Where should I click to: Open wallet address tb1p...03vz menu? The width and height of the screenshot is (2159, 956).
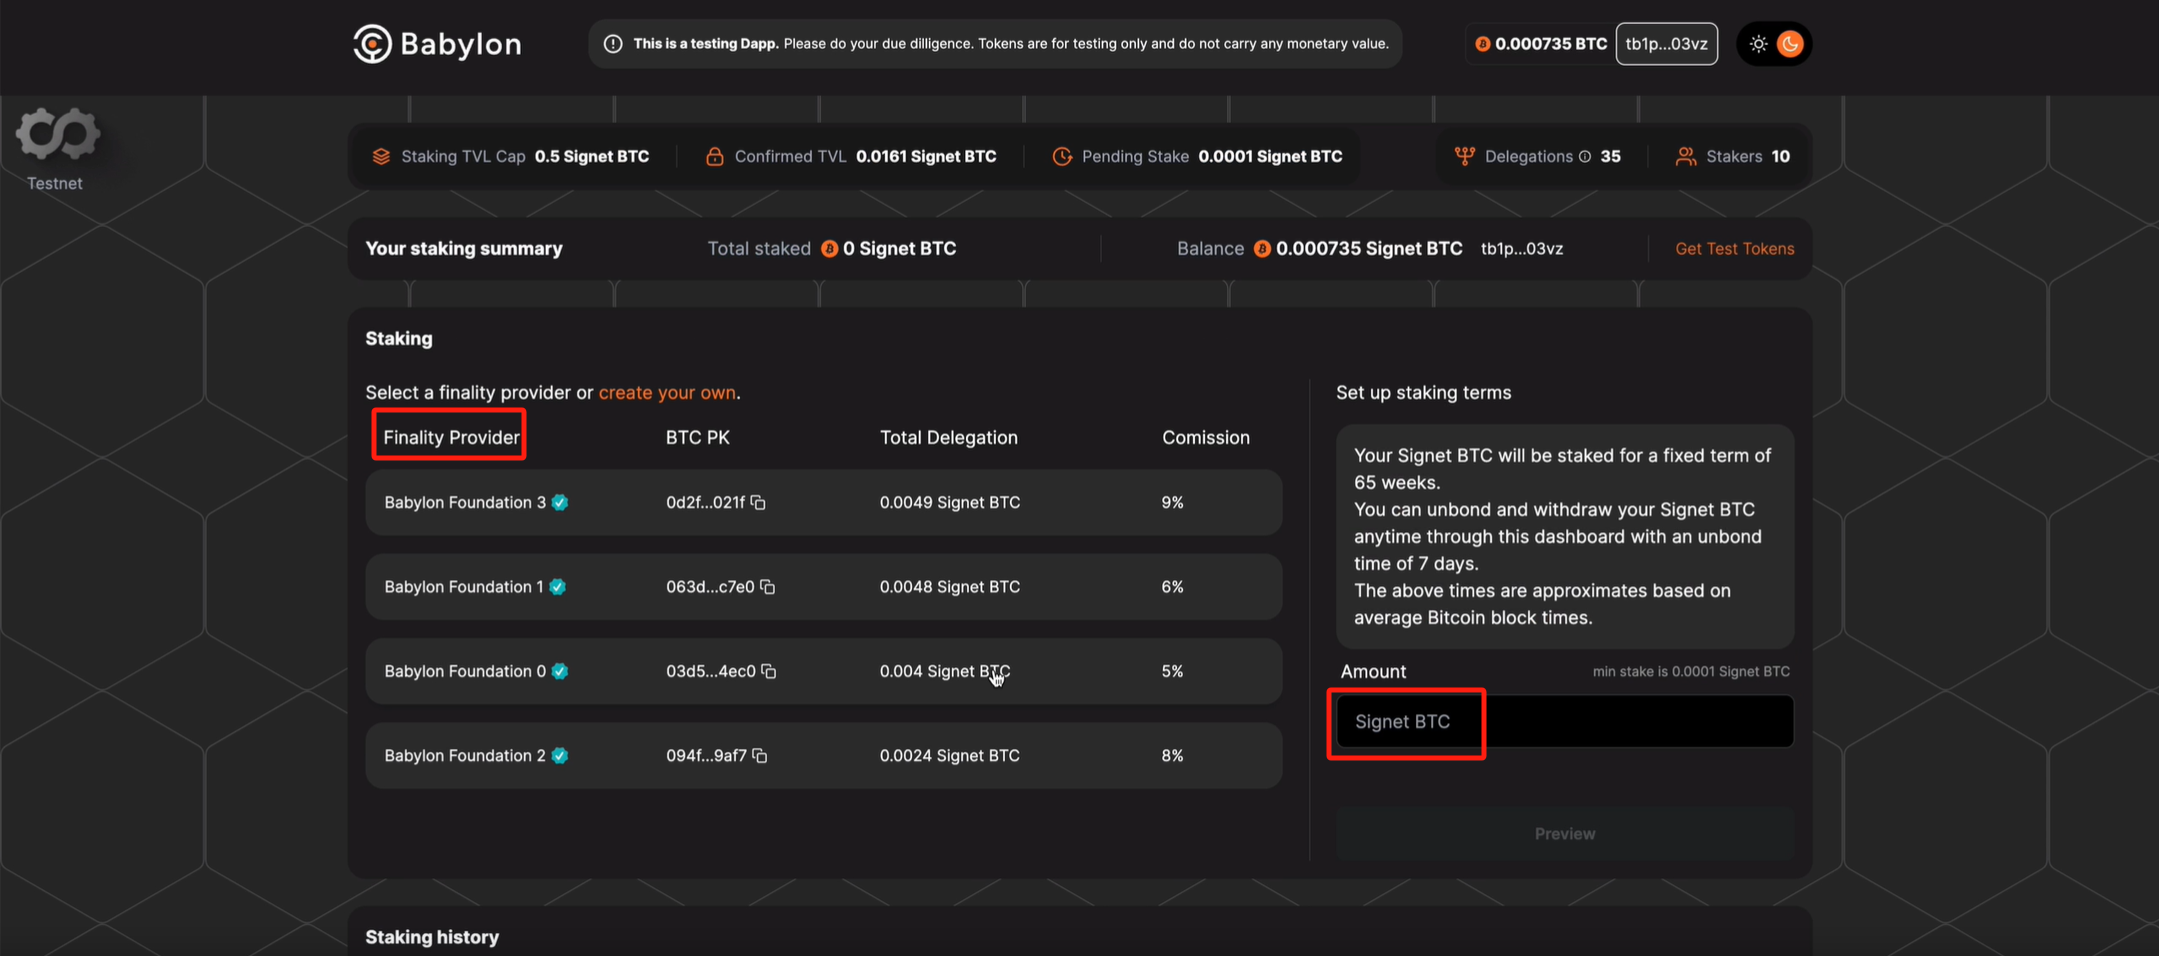click(x=1667, y=44)
